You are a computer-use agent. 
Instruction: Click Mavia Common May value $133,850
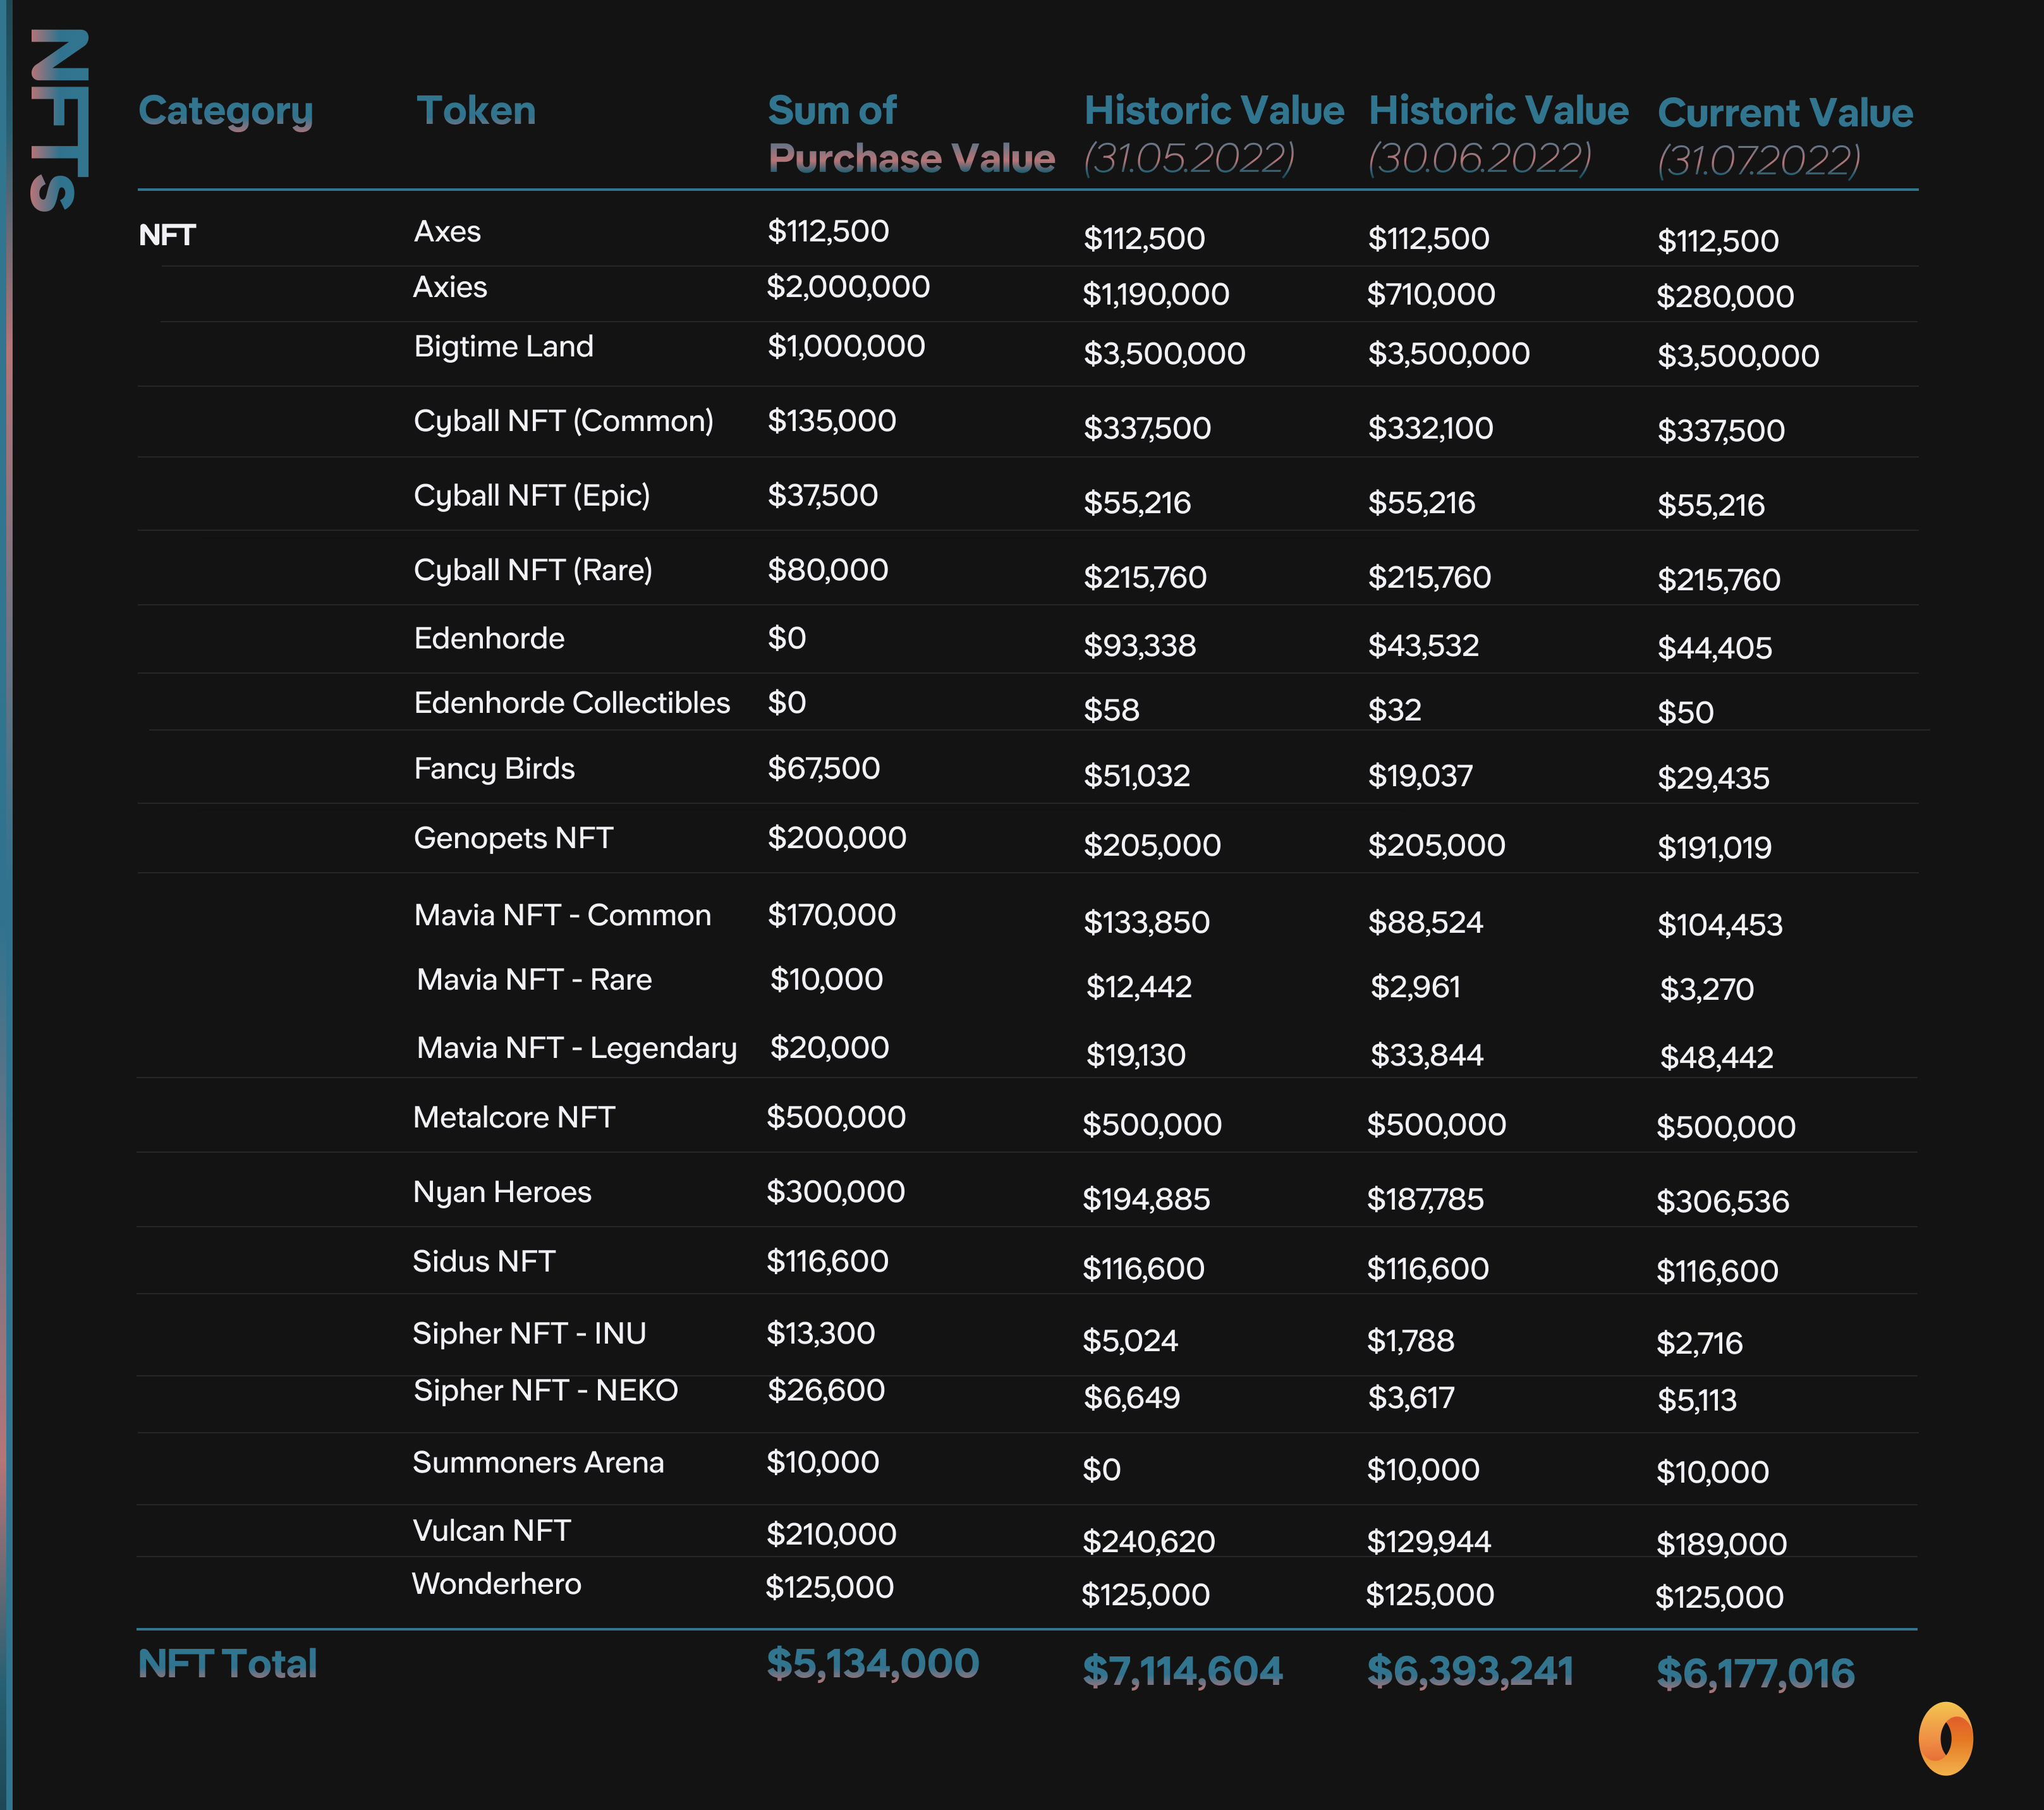pyautogui.click(x=1147, y=922)
